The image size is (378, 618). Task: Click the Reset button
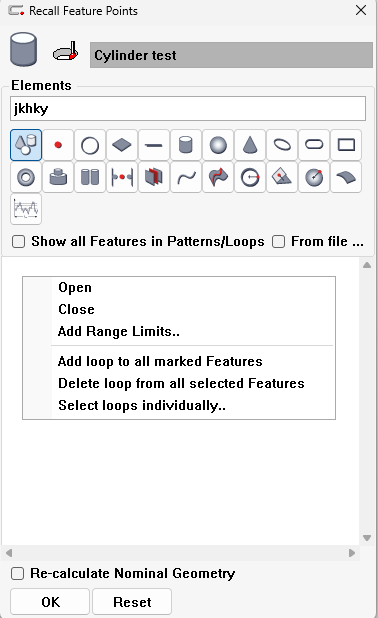[x=132, y=602]
